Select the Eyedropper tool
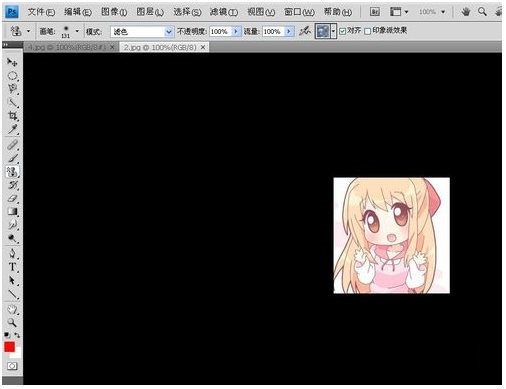The height and width of the screenshot is (389, 506). tap(12, 129)
